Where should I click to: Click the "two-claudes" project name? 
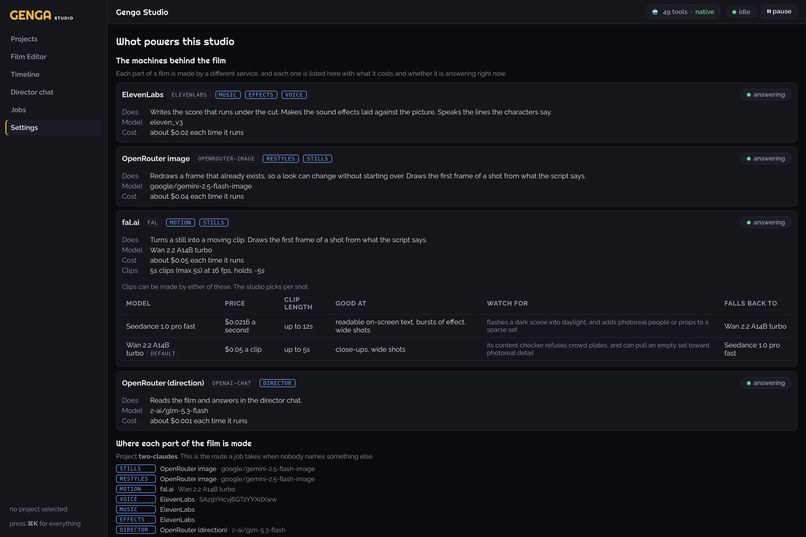pyautogui.click(x=158, y=456)
